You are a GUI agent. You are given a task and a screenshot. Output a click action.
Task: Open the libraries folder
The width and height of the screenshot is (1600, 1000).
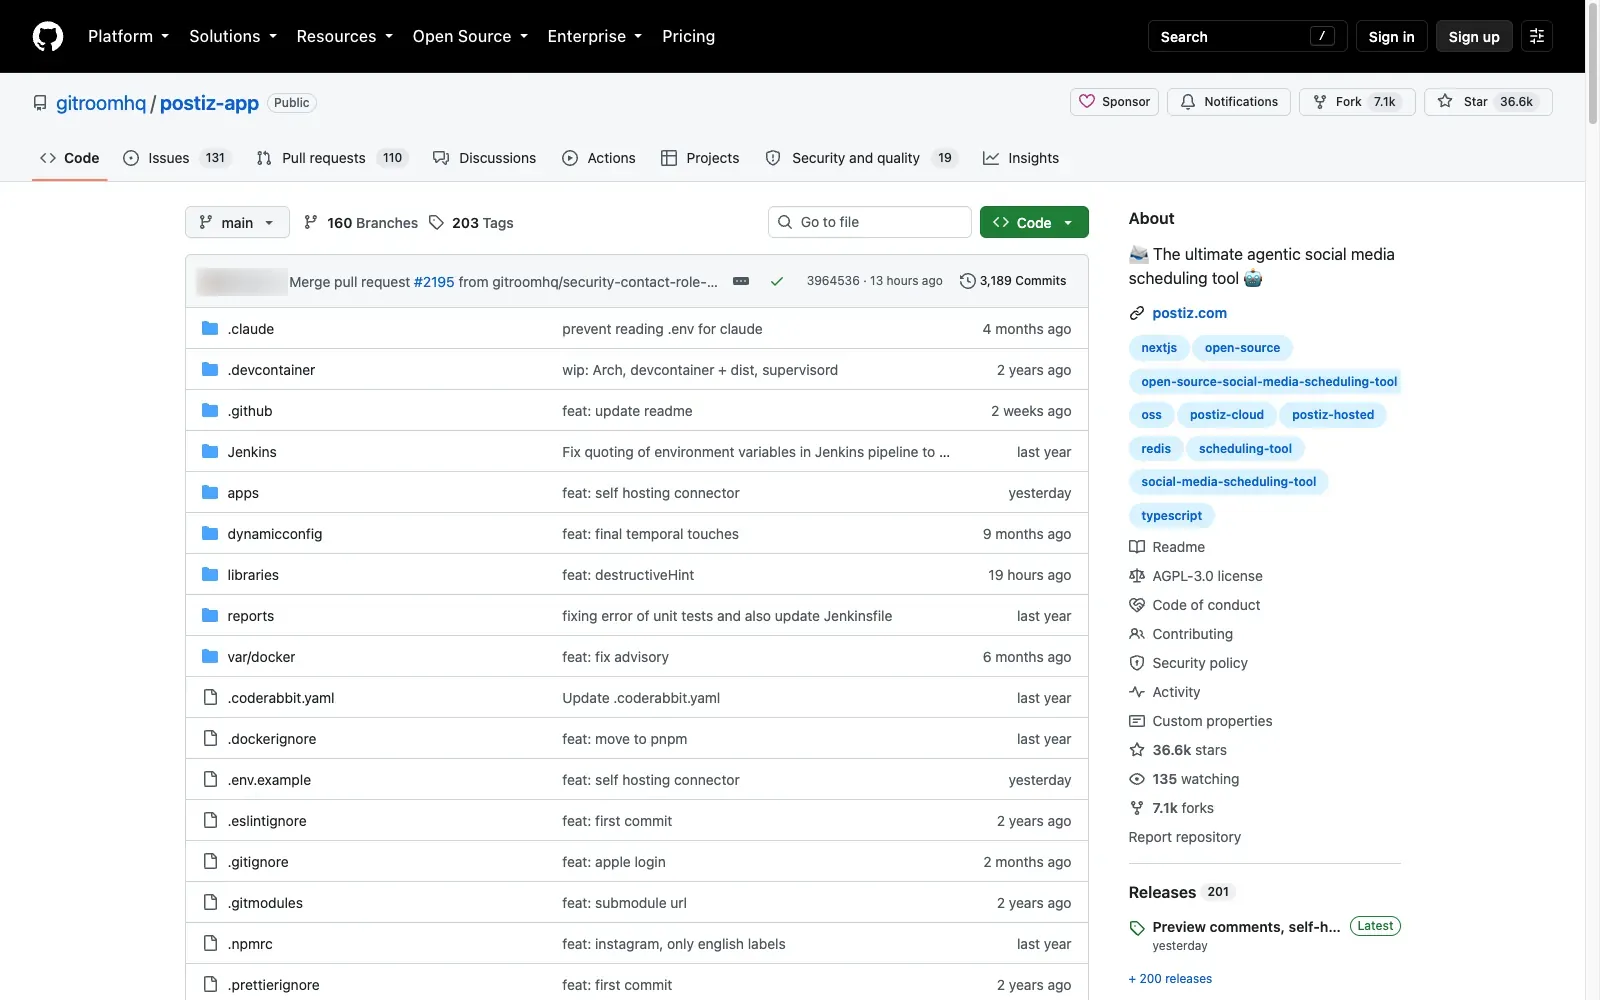point(253,575)
